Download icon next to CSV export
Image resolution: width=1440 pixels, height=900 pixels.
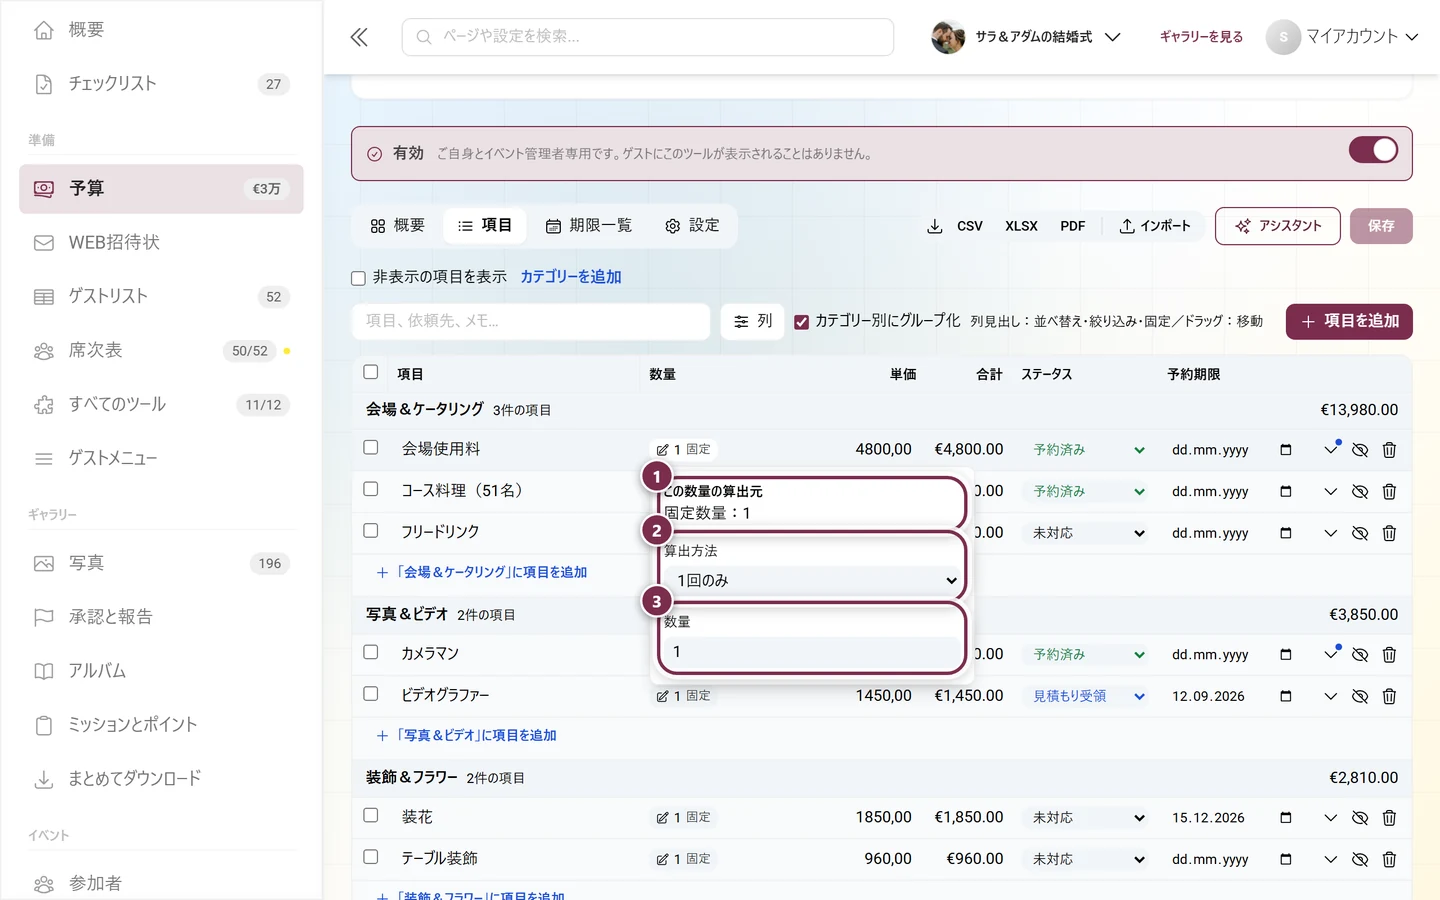[x=935, y=226]
